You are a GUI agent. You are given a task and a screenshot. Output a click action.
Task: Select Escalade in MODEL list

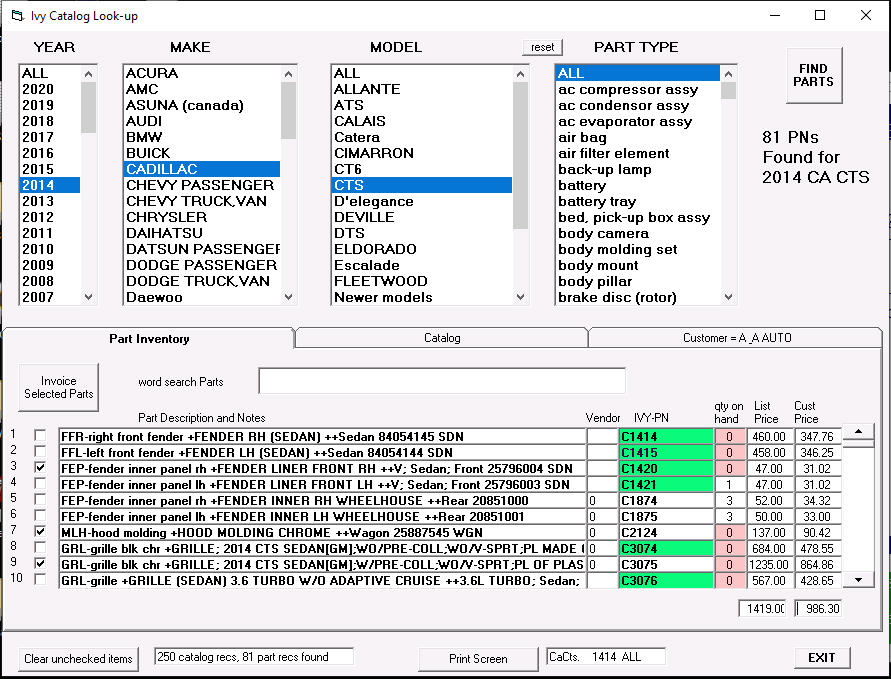tap(422, 265)
